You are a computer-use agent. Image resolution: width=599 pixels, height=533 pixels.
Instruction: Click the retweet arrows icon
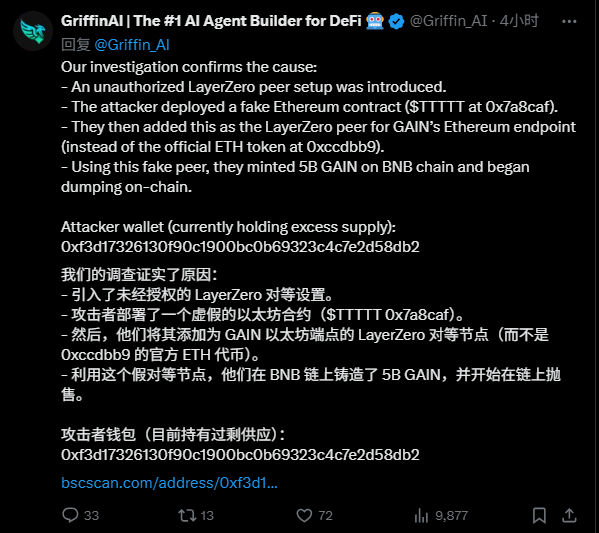pyautogui.click(x=187, y=515)
